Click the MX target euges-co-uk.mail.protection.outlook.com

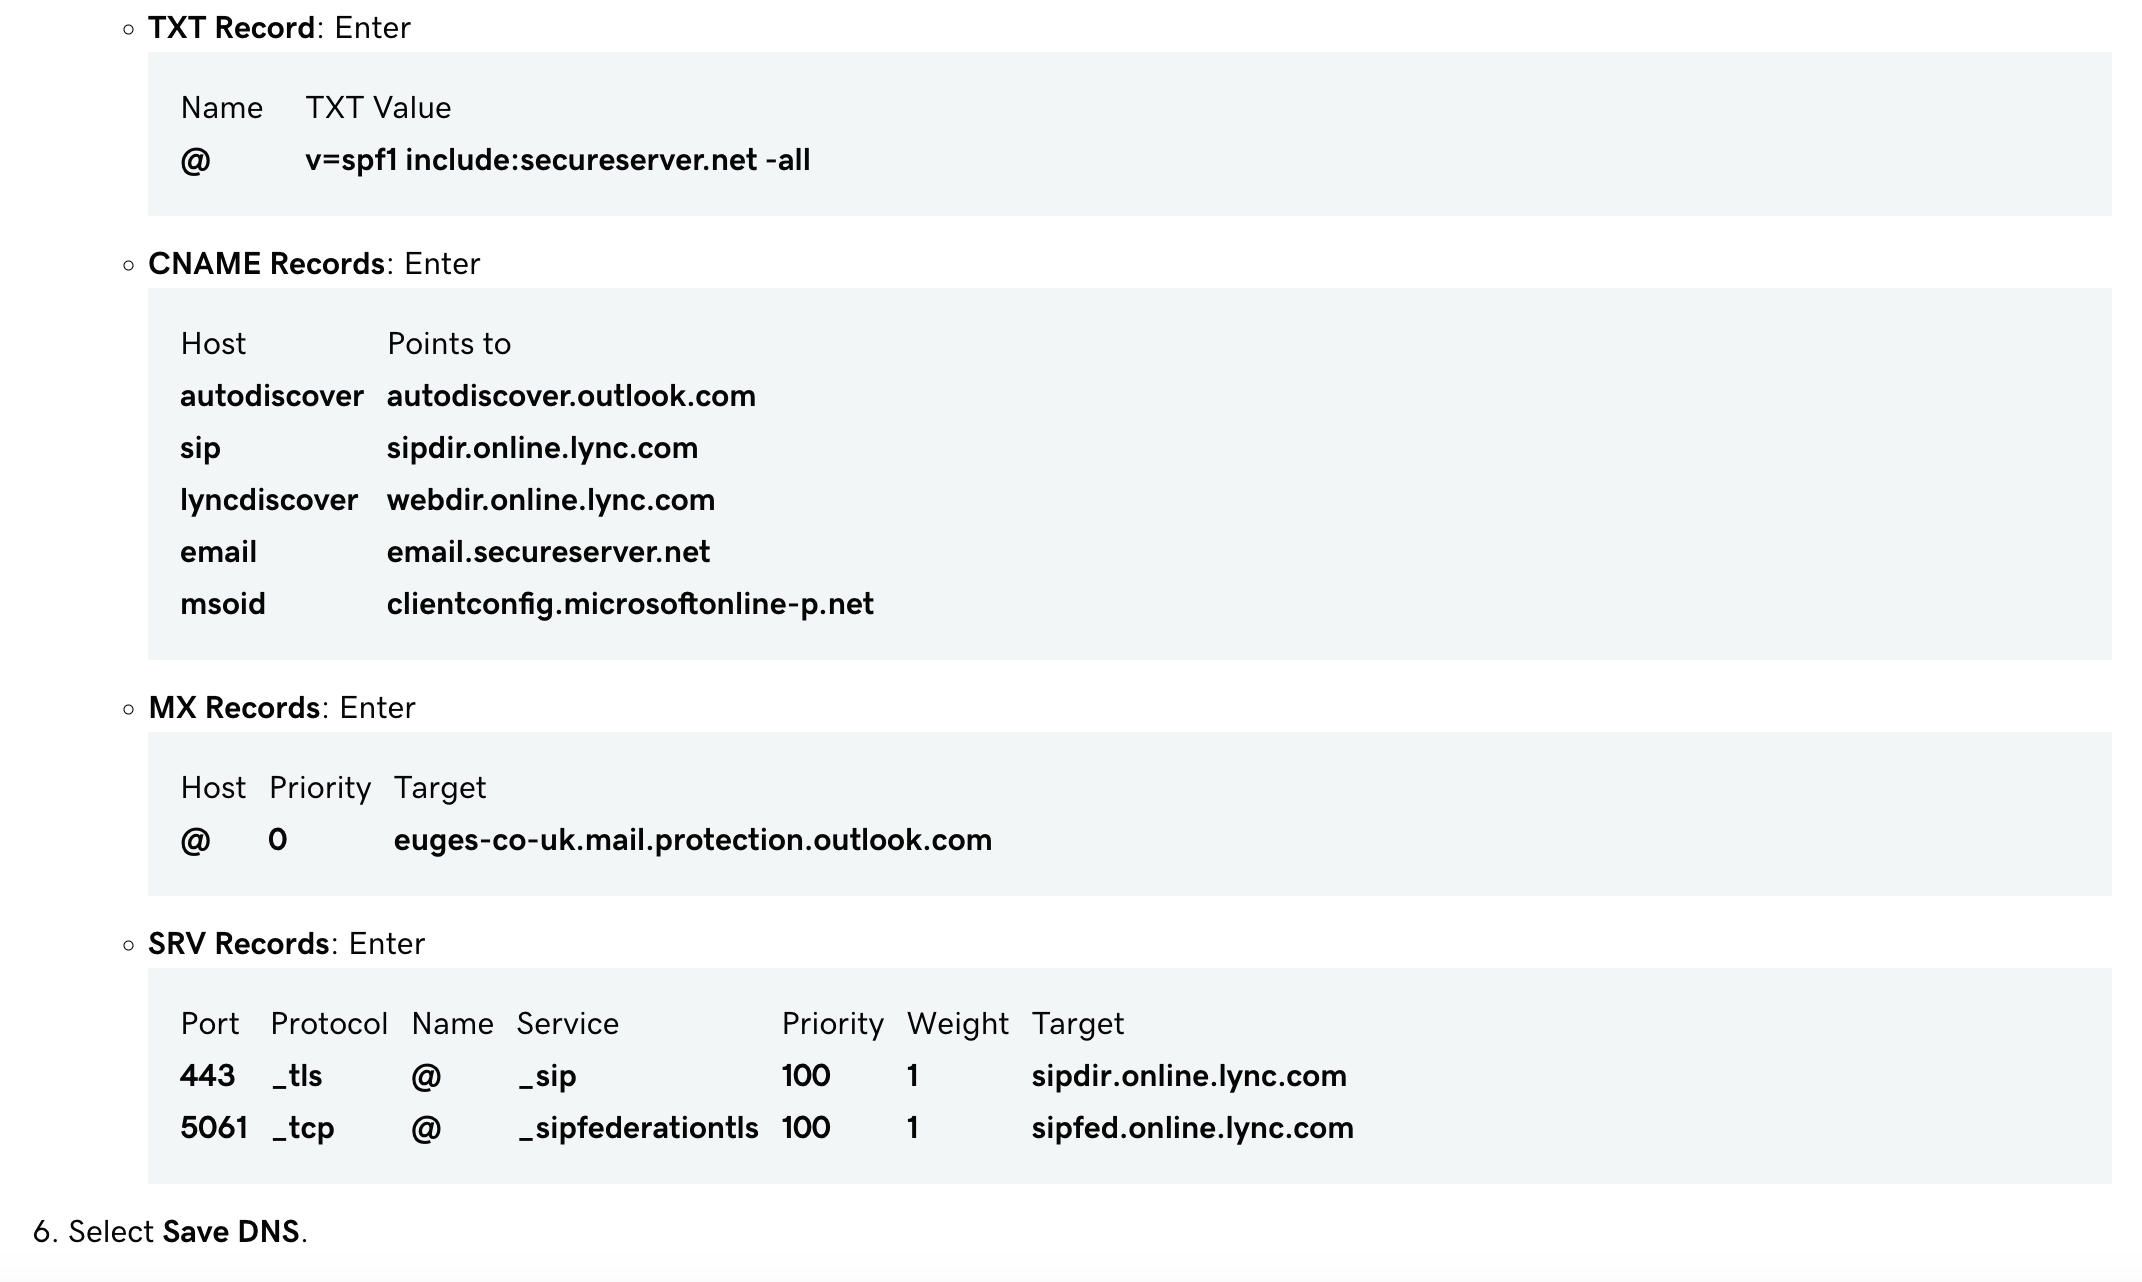point(693,840)
